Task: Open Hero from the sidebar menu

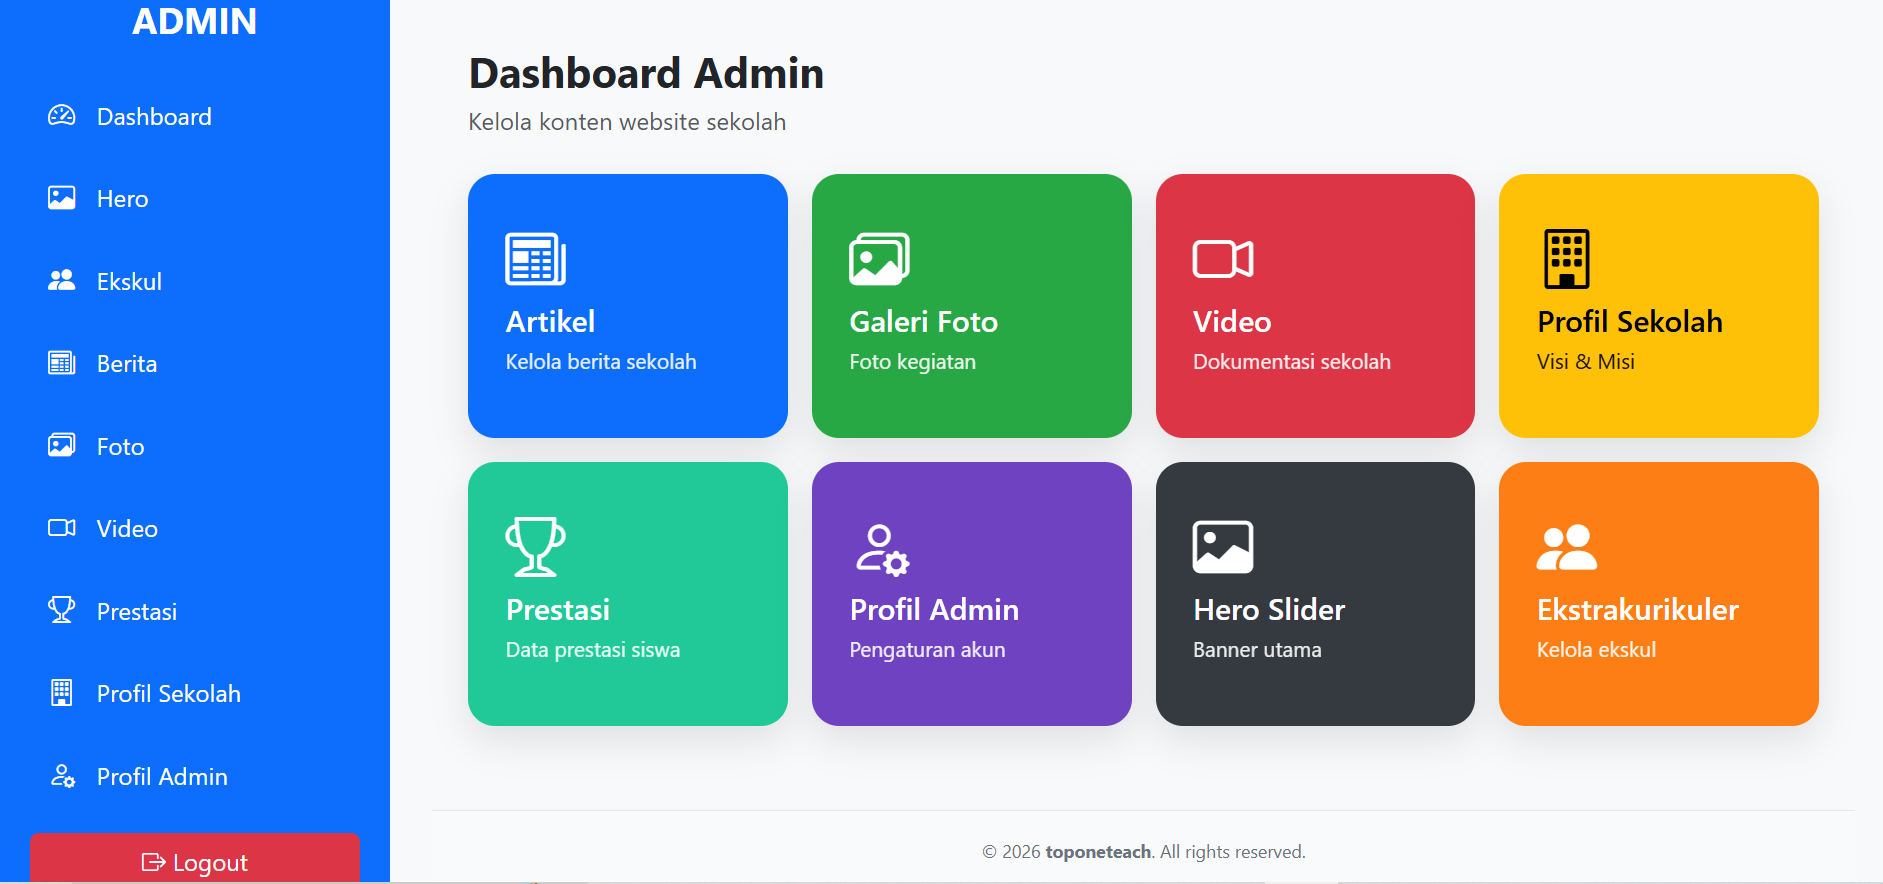Action: click(122, 199)
